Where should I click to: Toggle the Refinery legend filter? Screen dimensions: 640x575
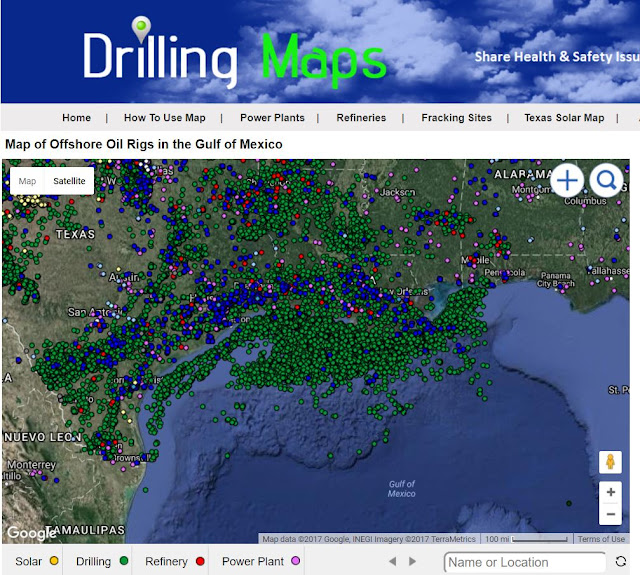click(175, 561)
